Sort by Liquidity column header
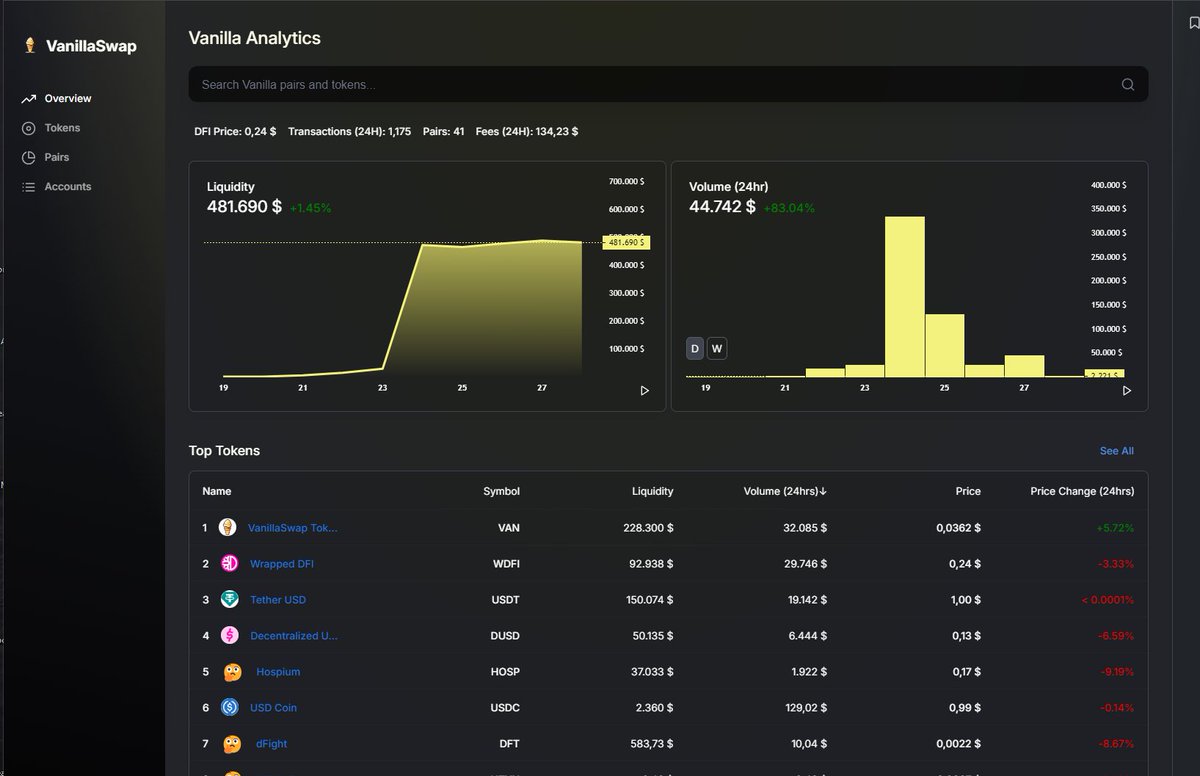 [653, 491]
